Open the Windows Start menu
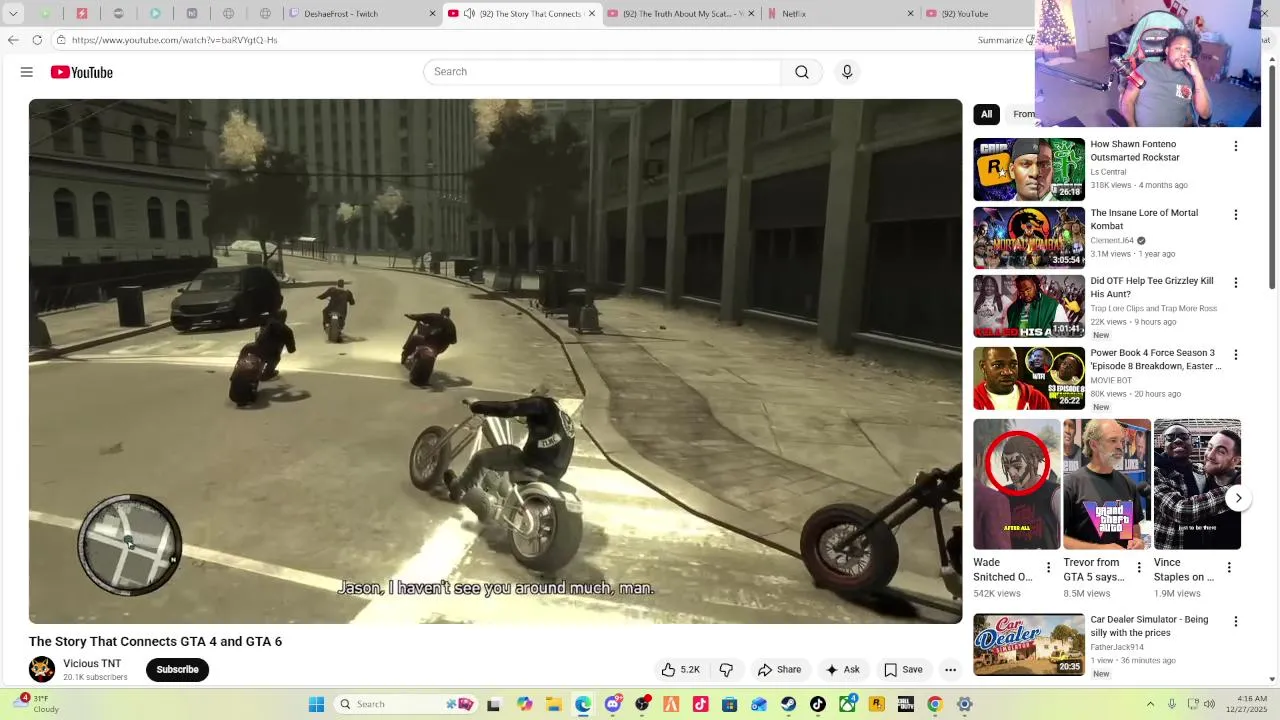The image size is (1280, 720). 316,704
